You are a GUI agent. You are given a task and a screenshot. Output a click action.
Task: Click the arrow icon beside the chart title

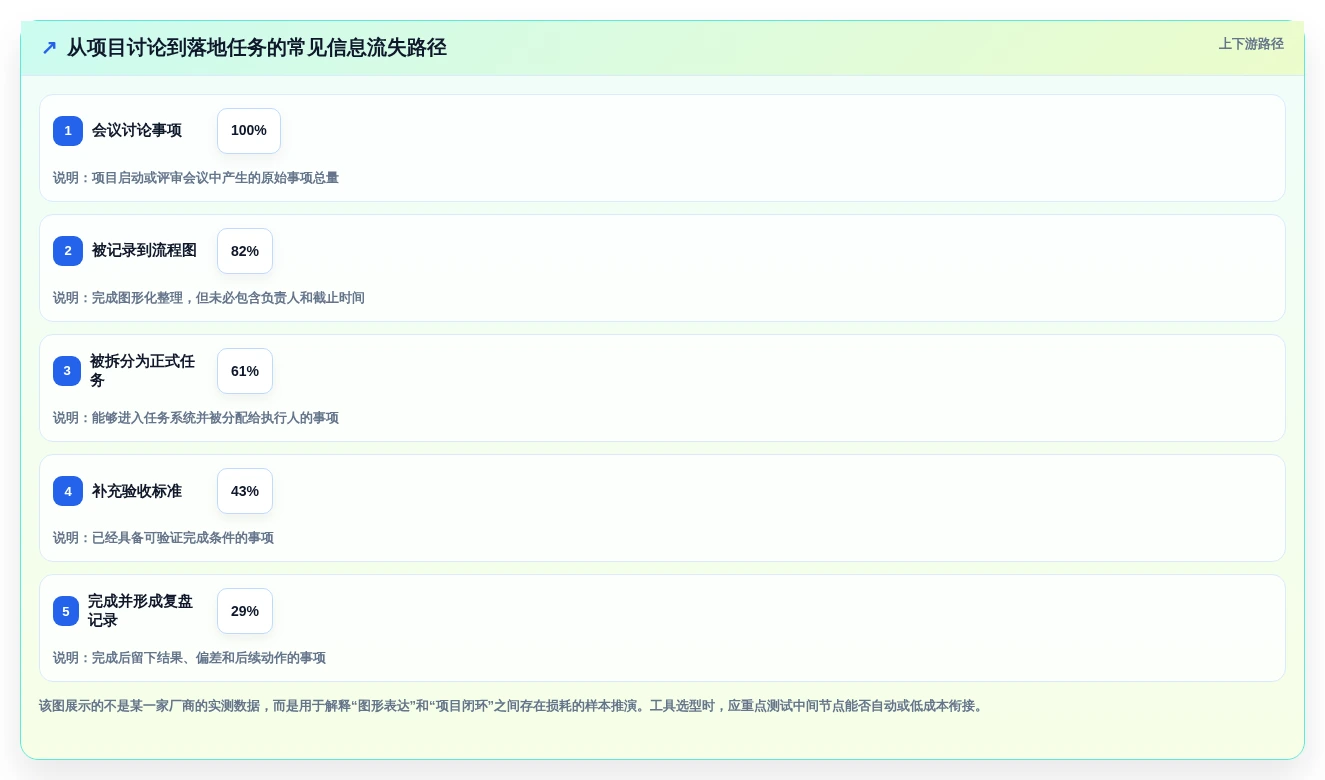(49, 48)
